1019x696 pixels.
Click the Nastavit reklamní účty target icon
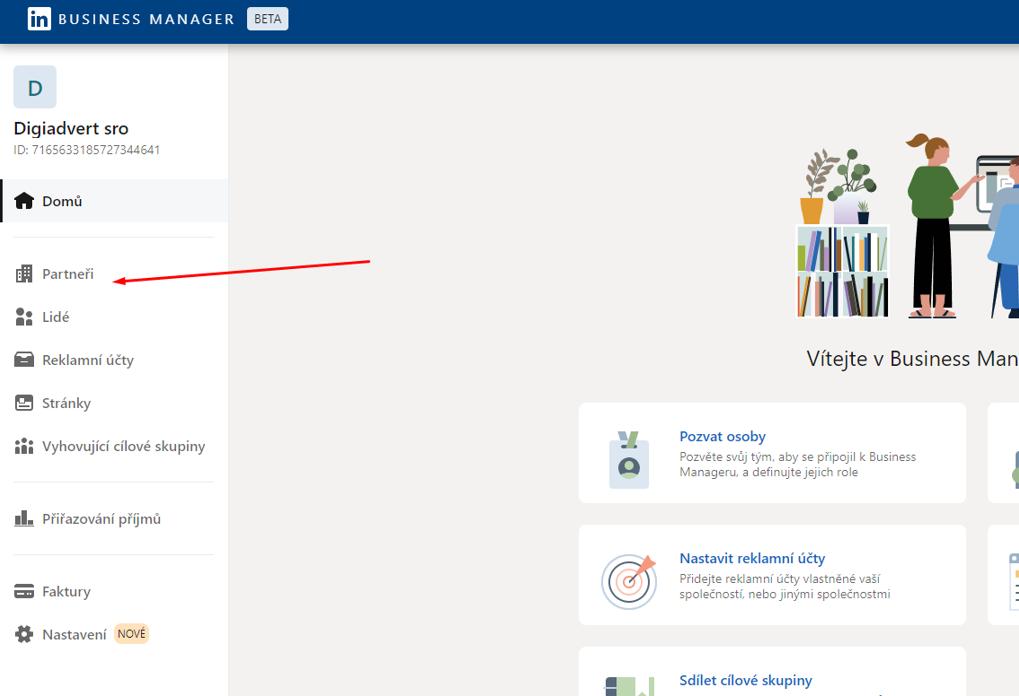[628, 578]
